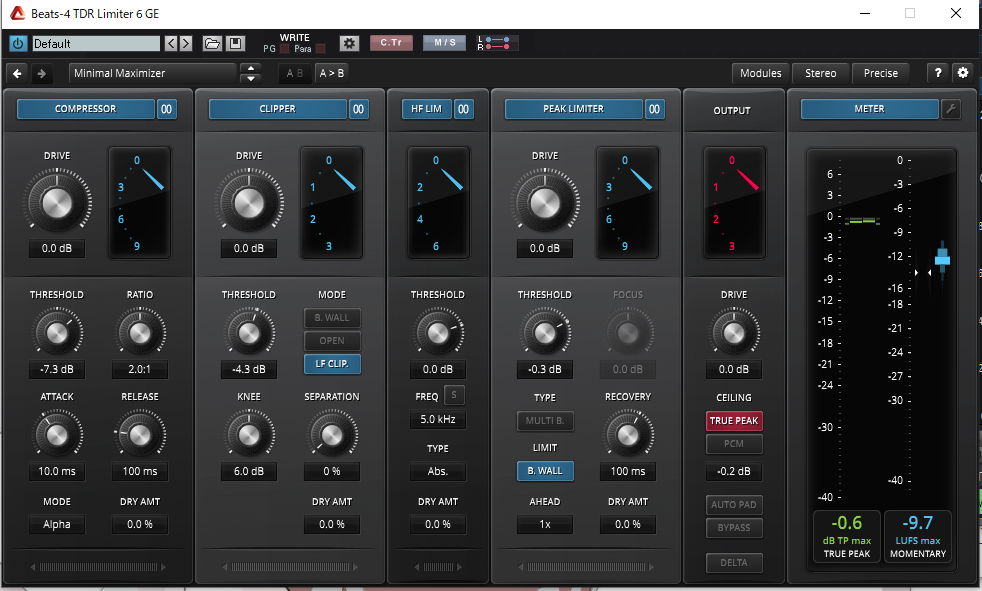Image resolution: width=982 pixels, height=591 pixels.
Task: Select next host preset arrow
Action: tap(185, 43)
